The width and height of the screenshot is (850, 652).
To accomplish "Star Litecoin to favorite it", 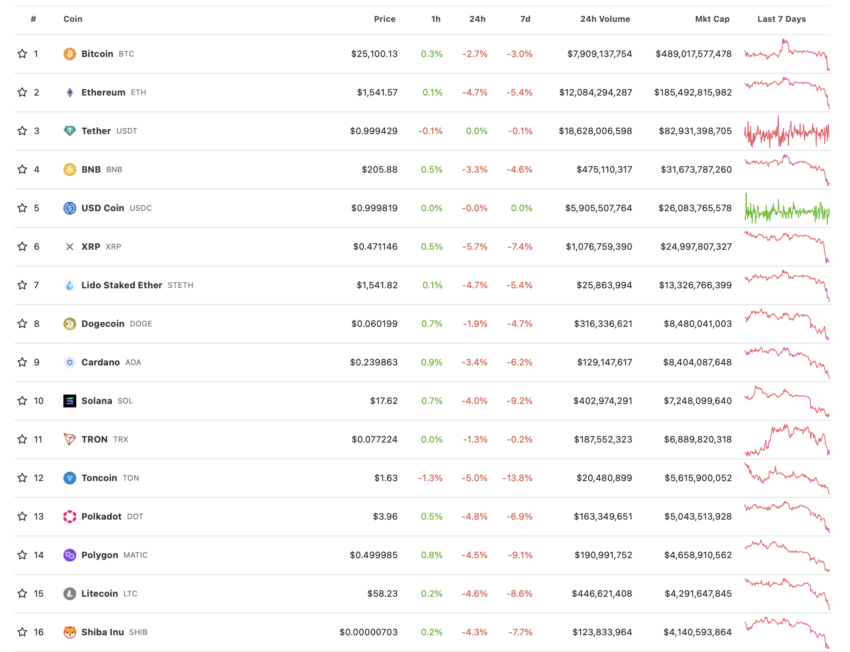I will (21, 593).
